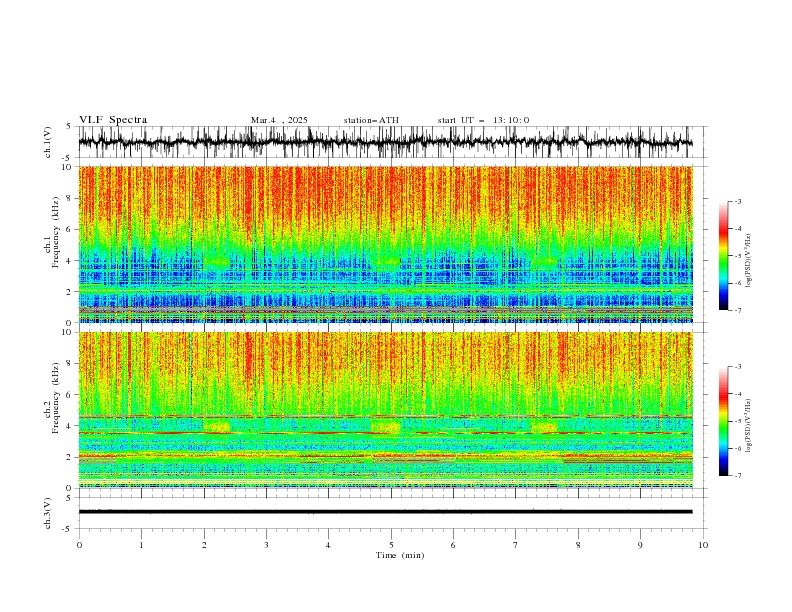Click the "-7" label on ch.2 colorbar

[x=738, y=476]
